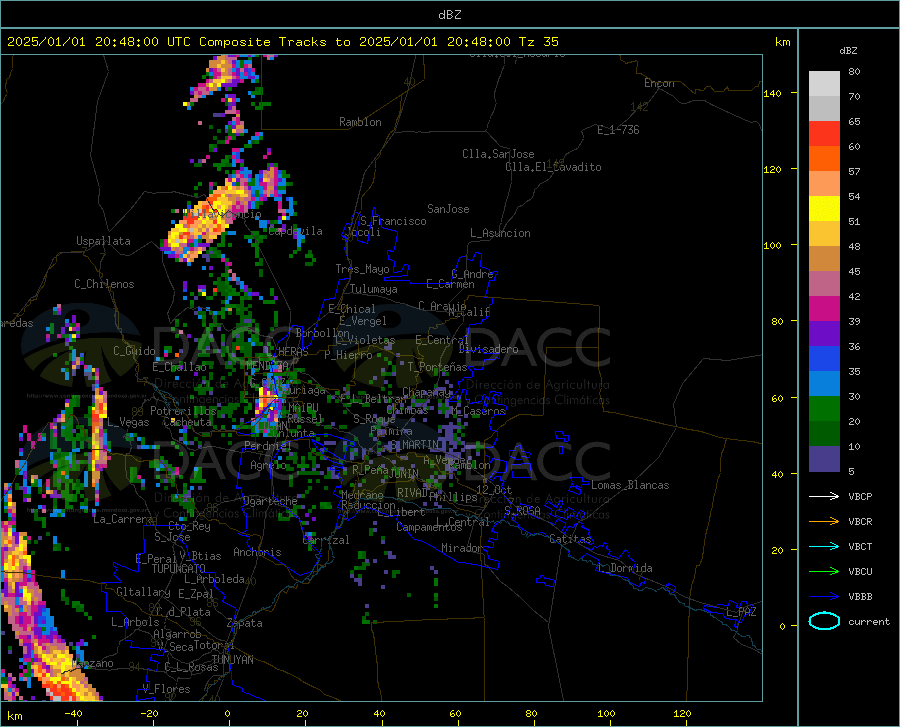Click the Ramblon label near map top

360,122
